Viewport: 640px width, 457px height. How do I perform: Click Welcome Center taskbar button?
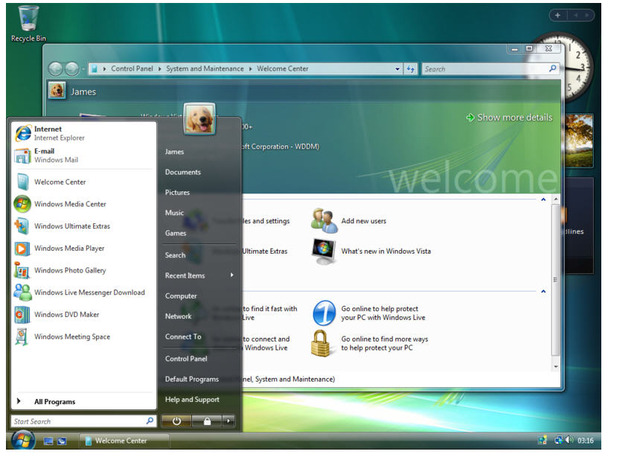tap(124, 441)
